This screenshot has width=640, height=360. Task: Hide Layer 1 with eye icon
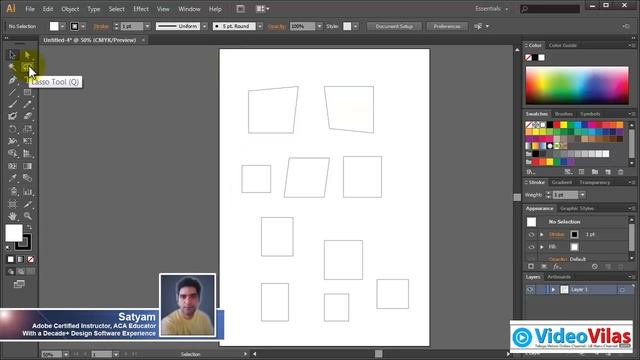click(x=530, y=289)
